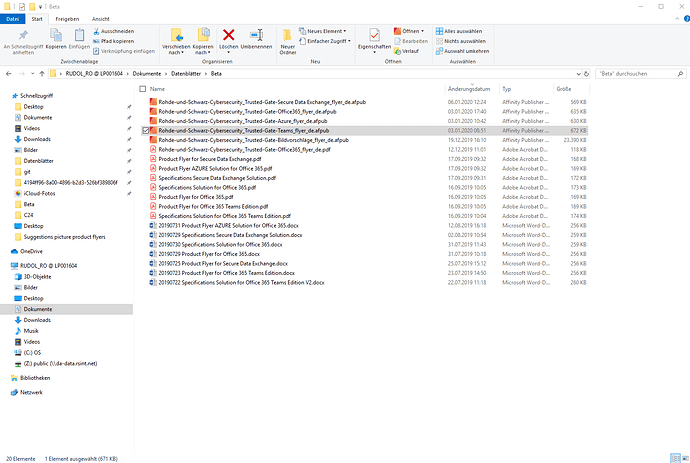
Task: Click Ausschneiden scissors command
Action: pos(114,31)
